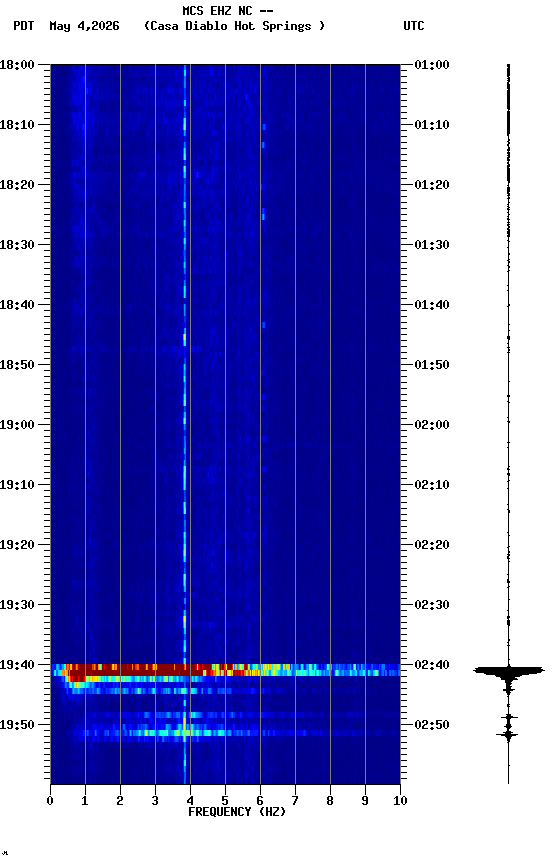The image size is (552, 864).
Task: Click the frequency axis label '7'
Action: tap(295, 801)
